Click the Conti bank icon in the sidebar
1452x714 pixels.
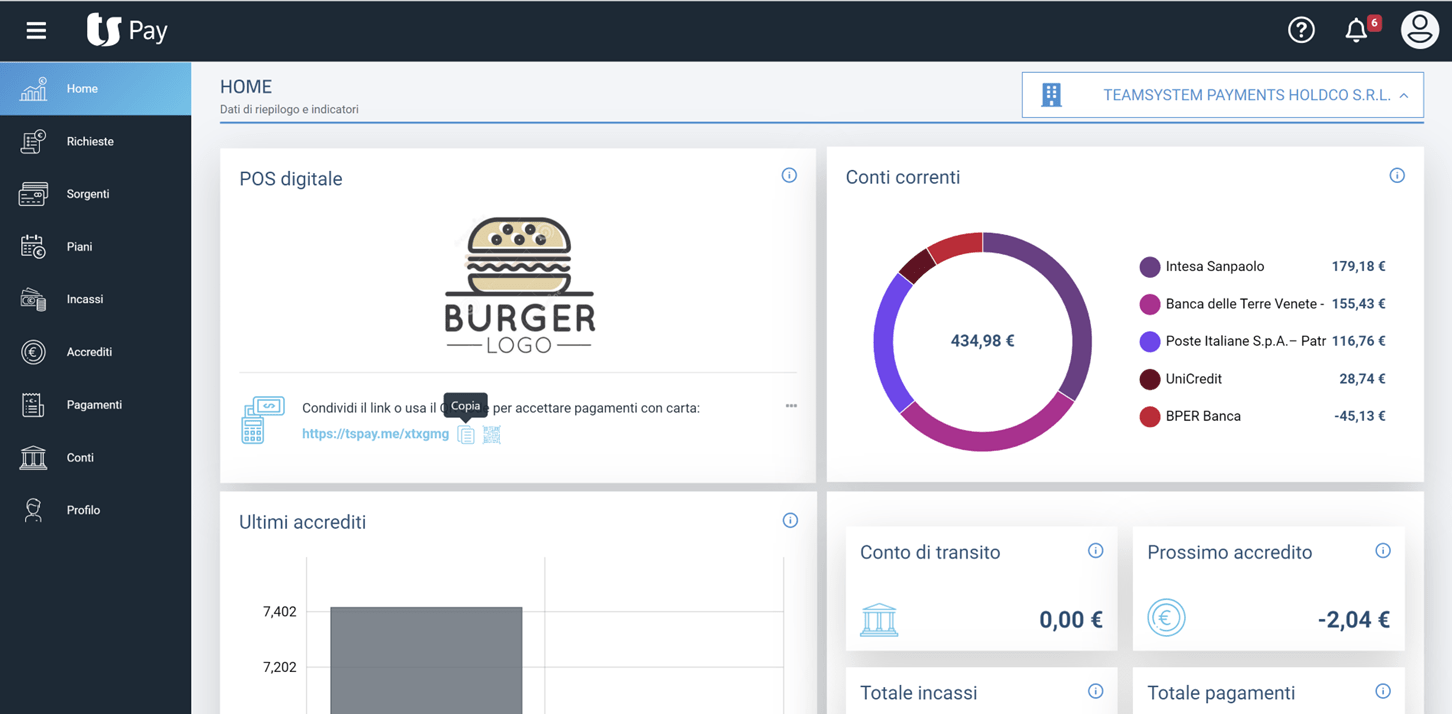[33, 457]
